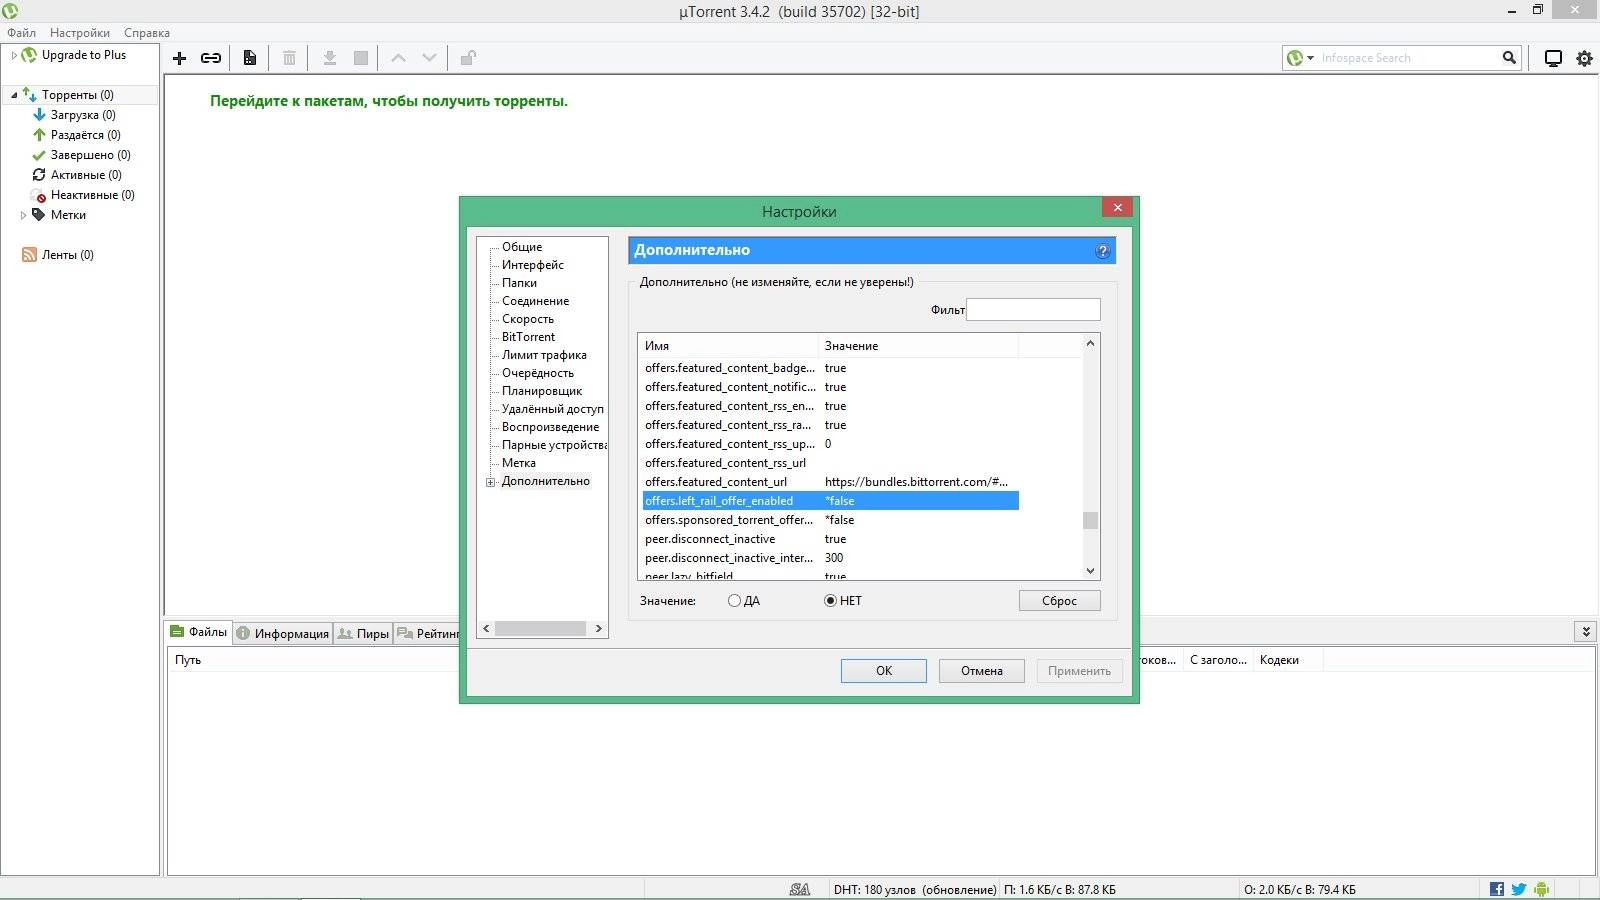Image resolution: width=1600 pixels, height=900 pixels.
Task: Click the Add Torrent from URL link icon
Action: (211, 58)
